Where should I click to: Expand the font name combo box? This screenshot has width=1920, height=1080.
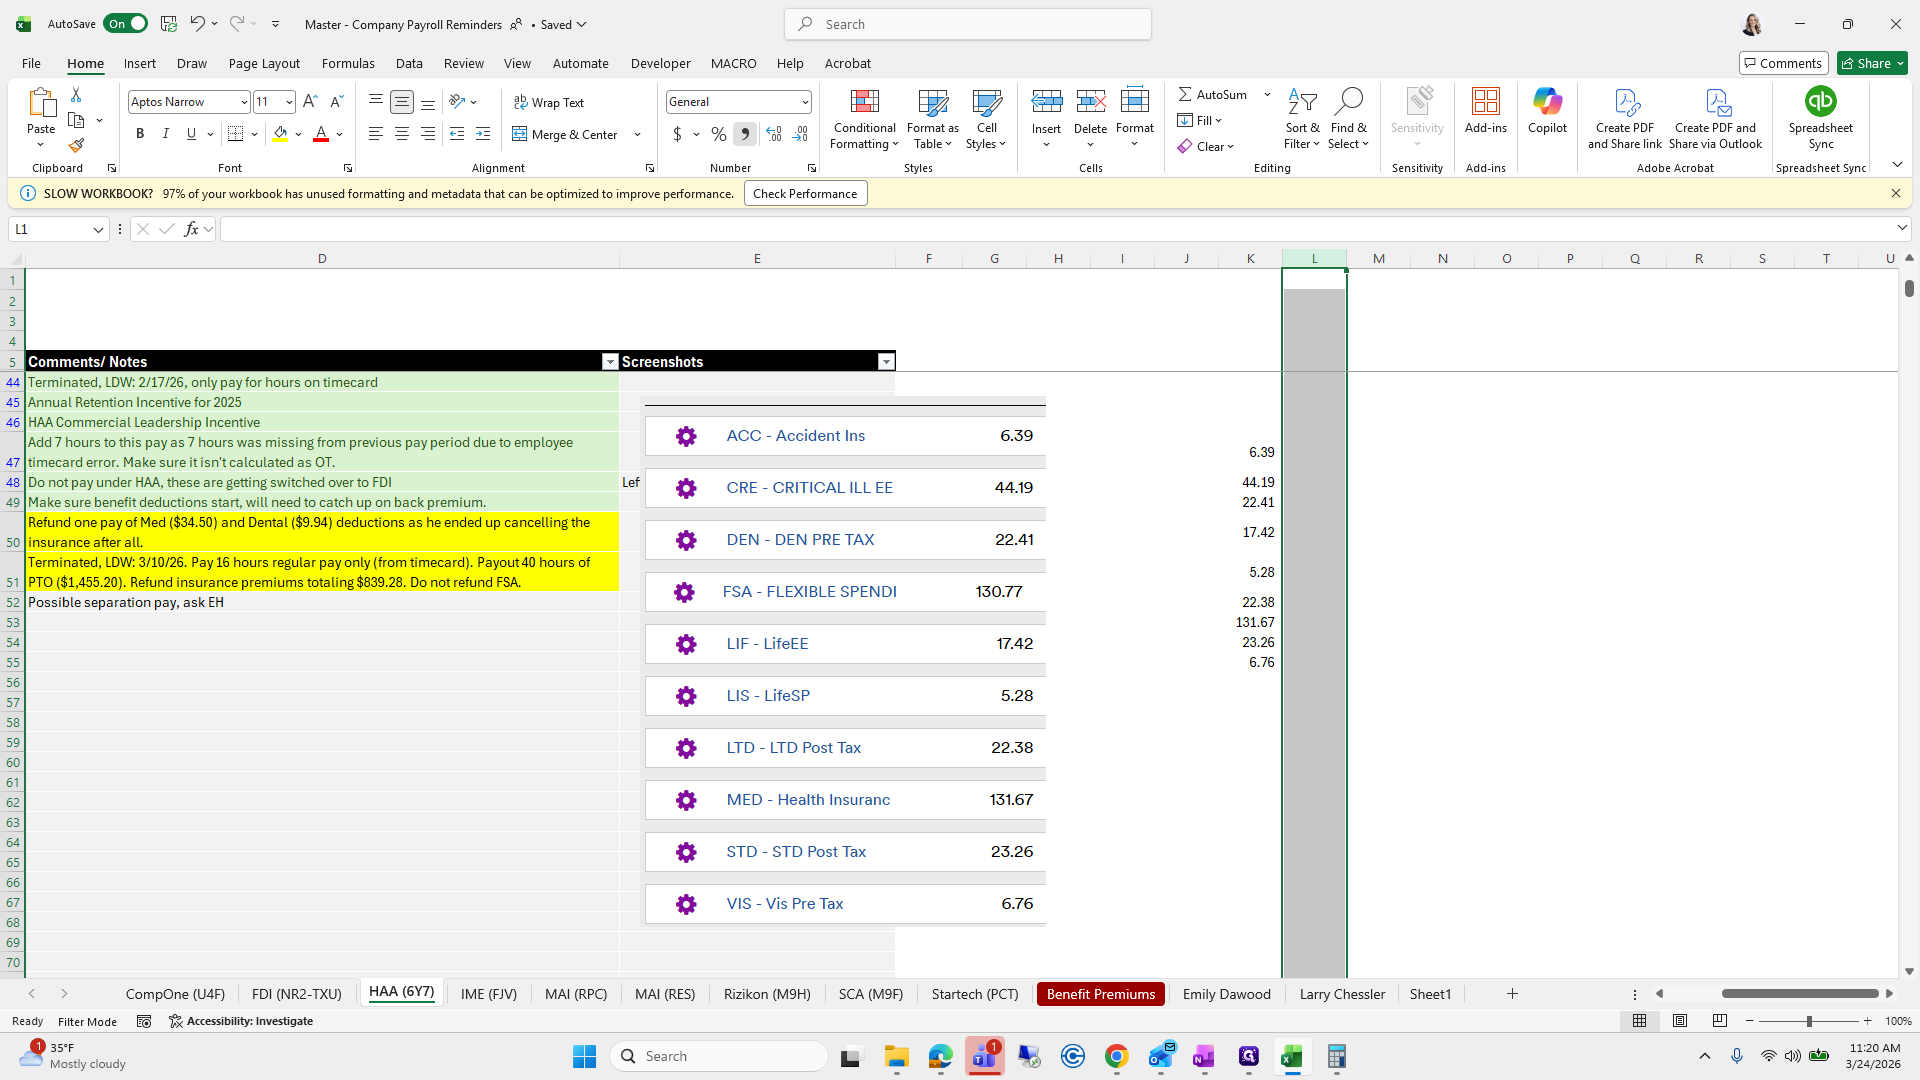pyautogui.click(x=243, y=102)
